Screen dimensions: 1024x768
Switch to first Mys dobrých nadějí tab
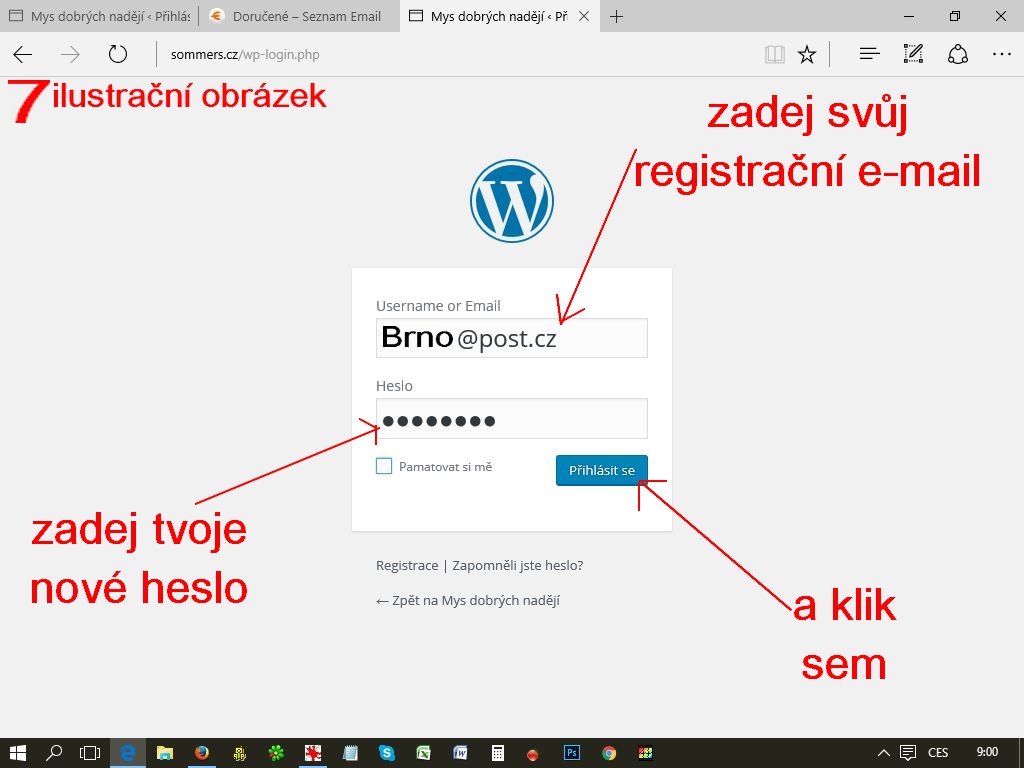point(99,16)
